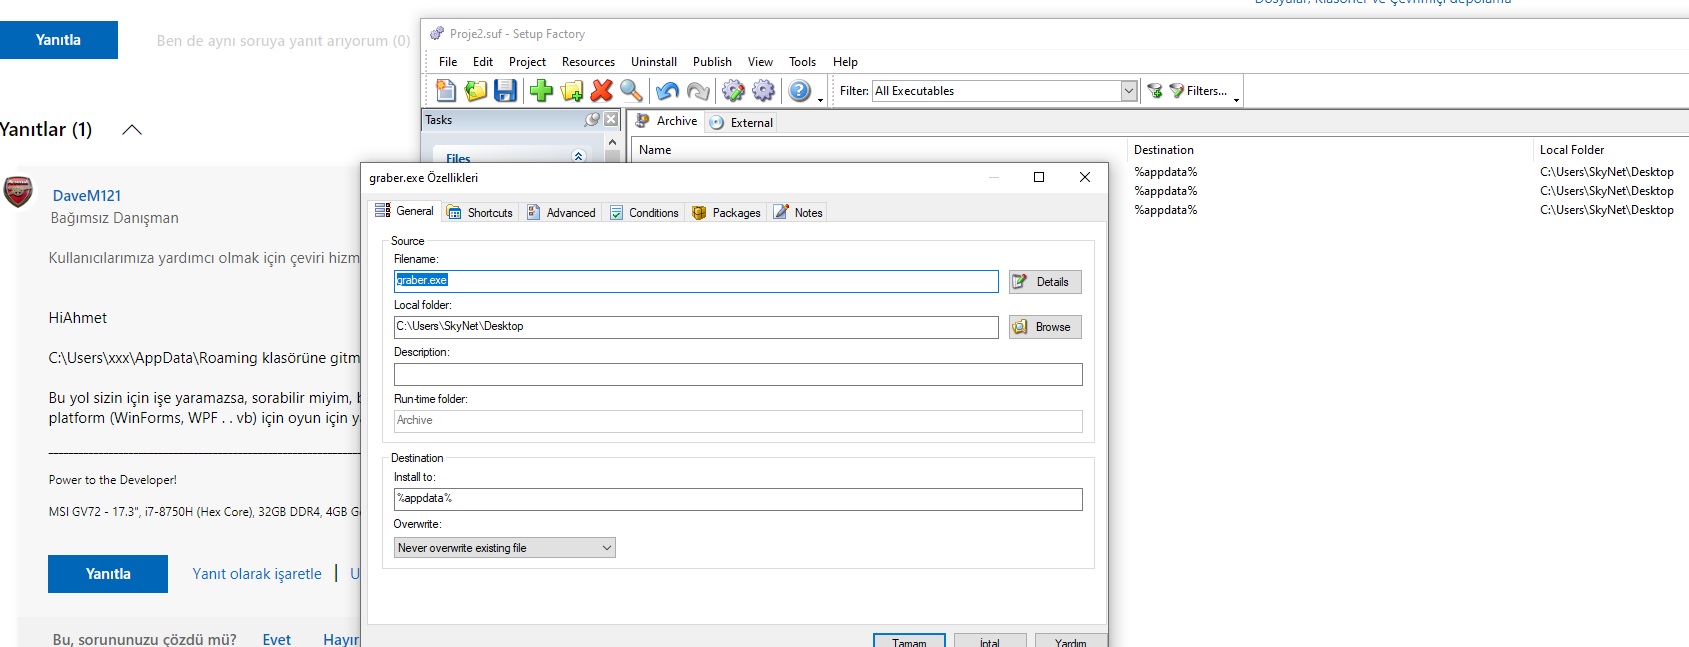Click top Yanıtla reply button
The width and height of the screenshot is (1689, 647).
click(59, 40)
